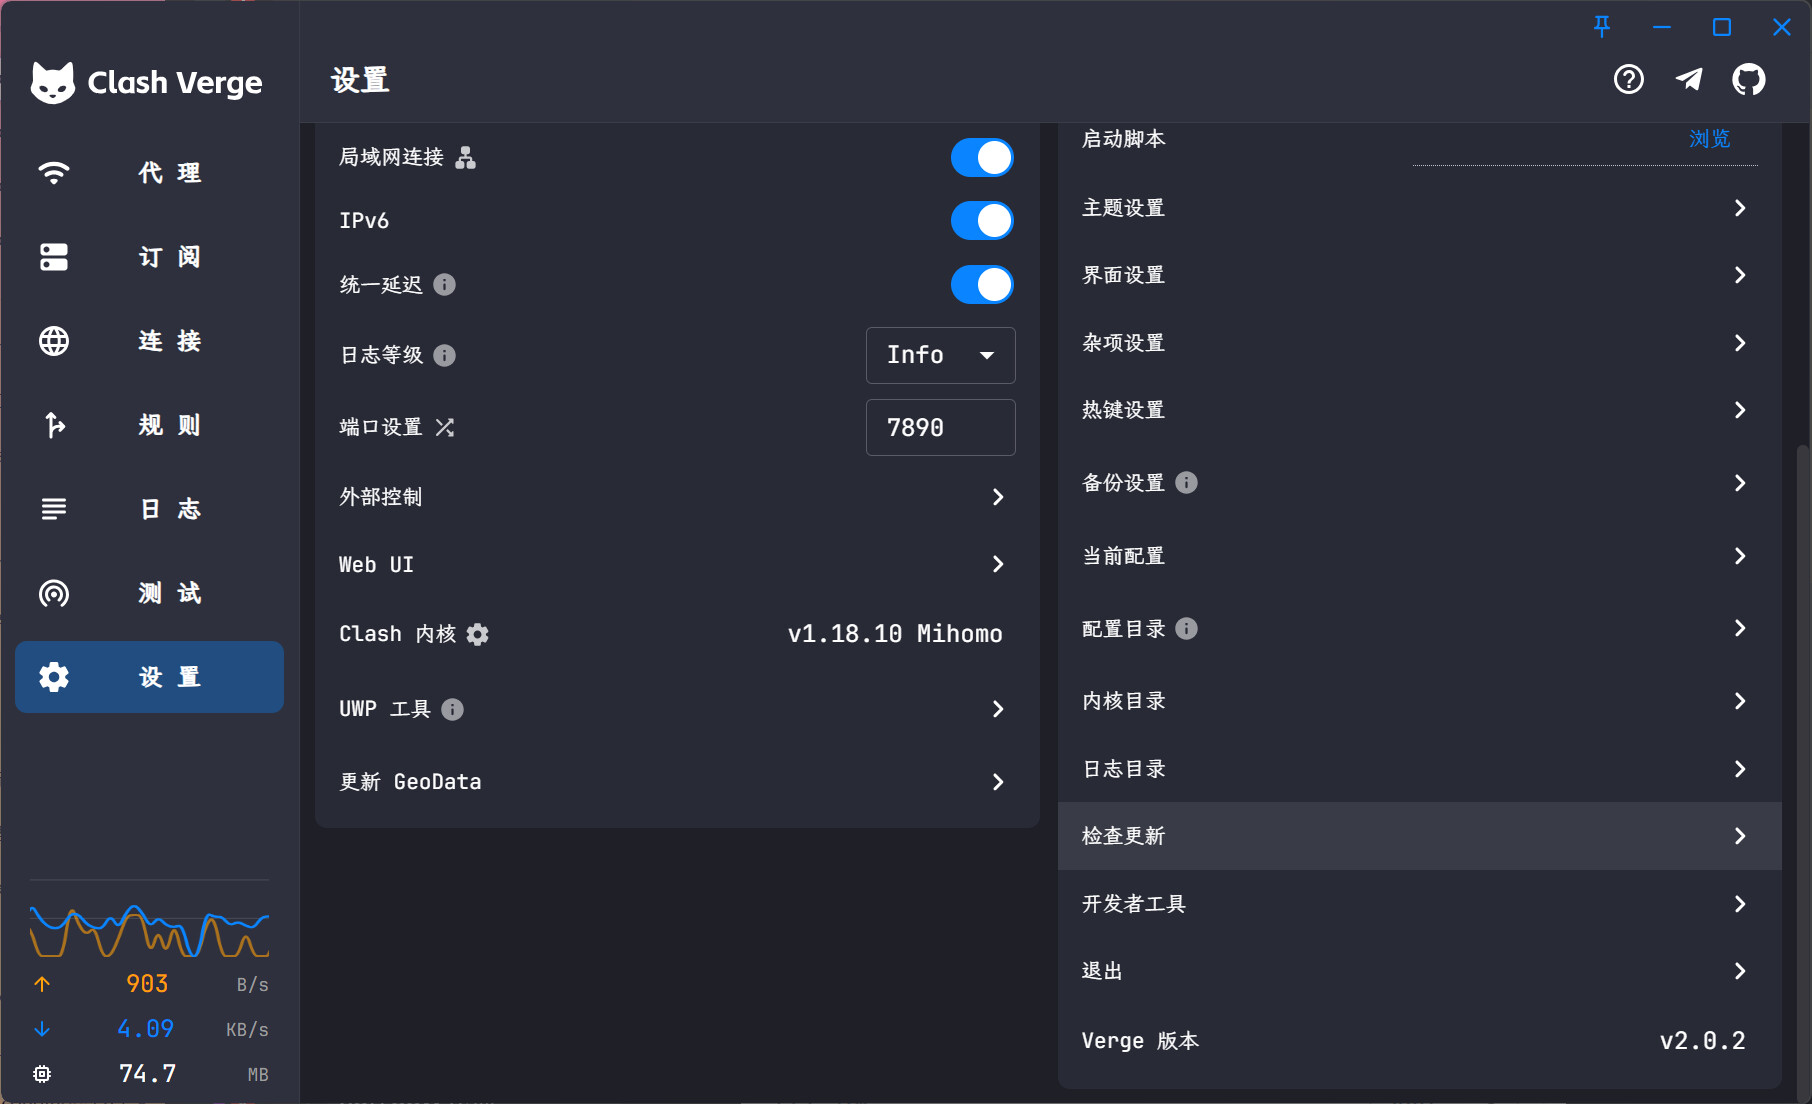
Task: Switch to the 订阅 sidebar page
Action: click(150, 257)
